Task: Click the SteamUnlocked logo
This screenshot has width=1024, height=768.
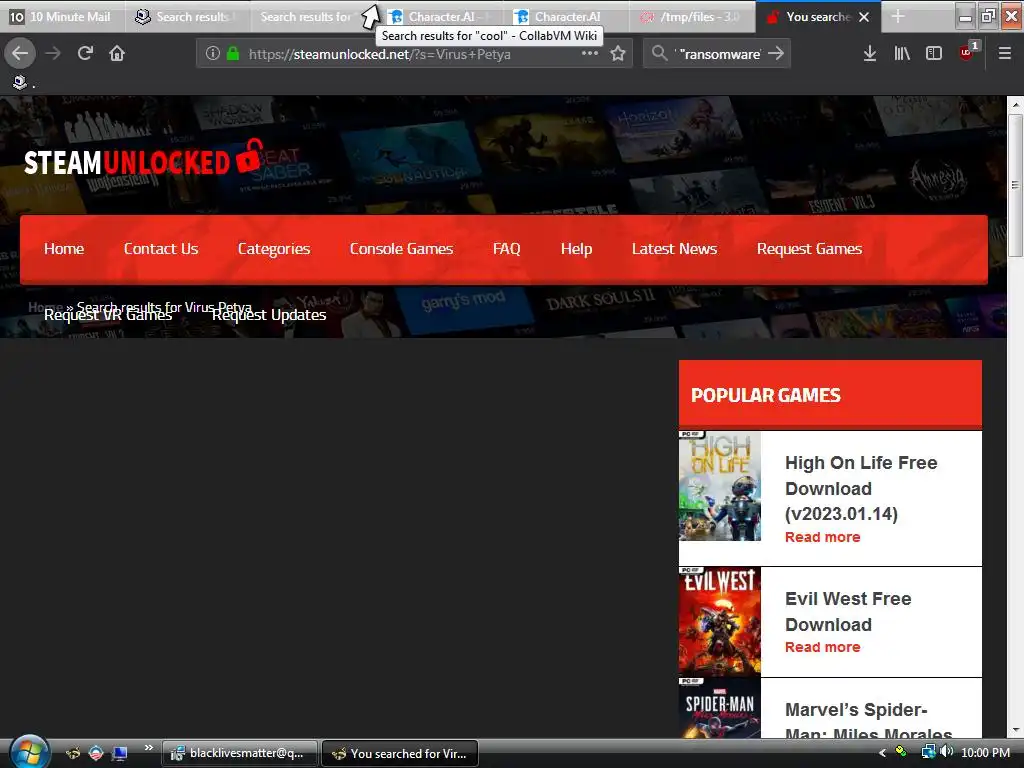Action: coord(143,158)
